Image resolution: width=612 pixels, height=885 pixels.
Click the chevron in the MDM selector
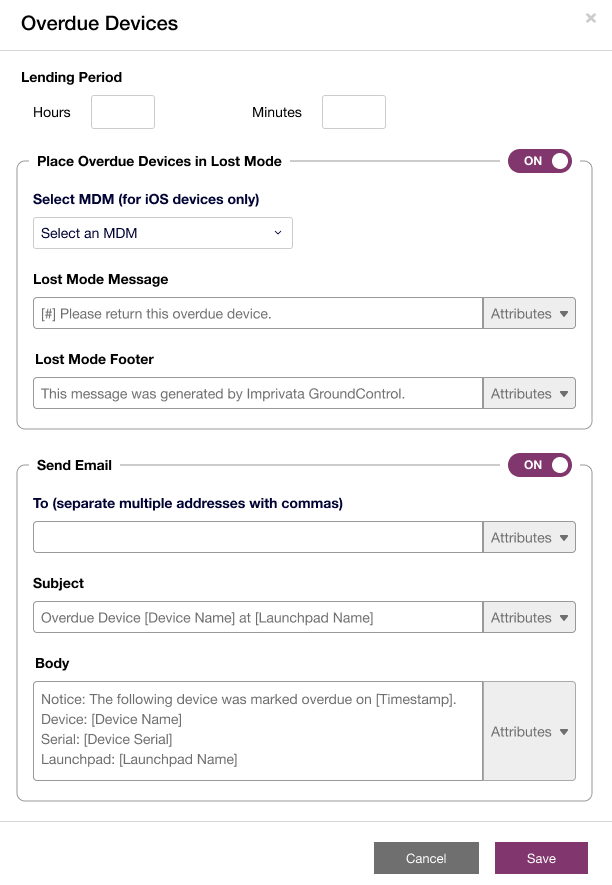[279, 233]
